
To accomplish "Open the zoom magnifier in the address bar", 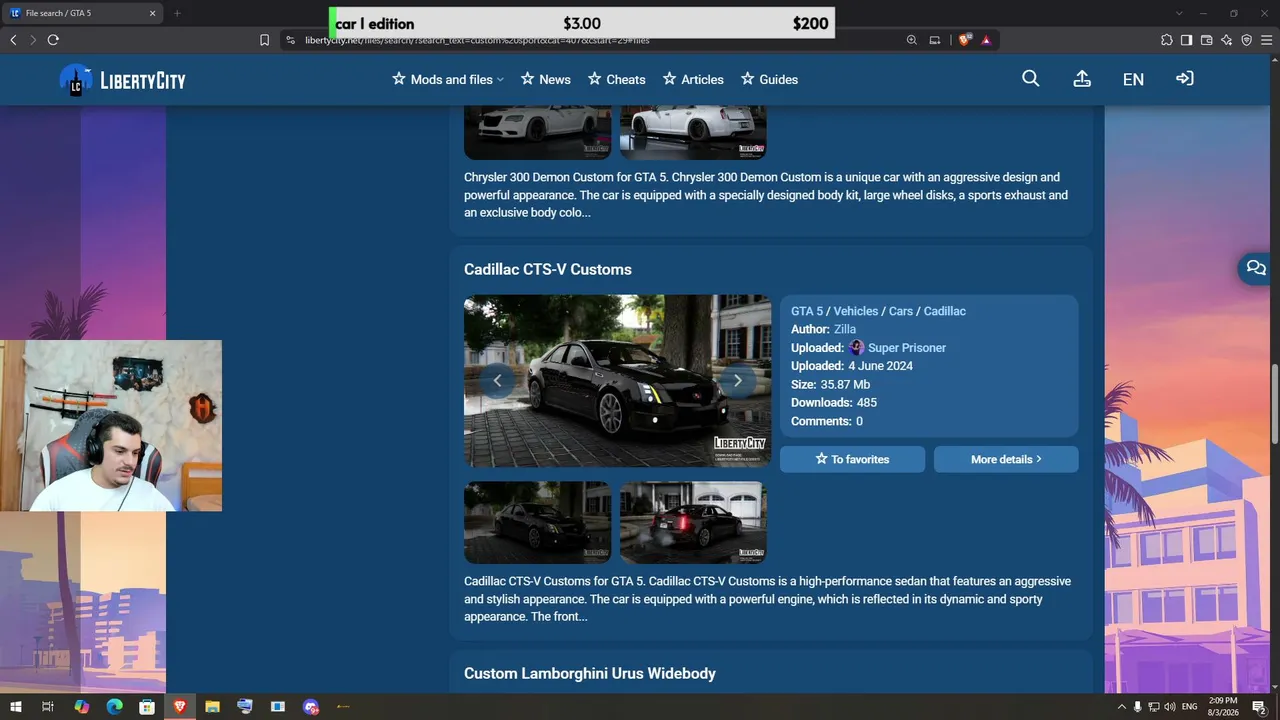I will click(912, 40).
